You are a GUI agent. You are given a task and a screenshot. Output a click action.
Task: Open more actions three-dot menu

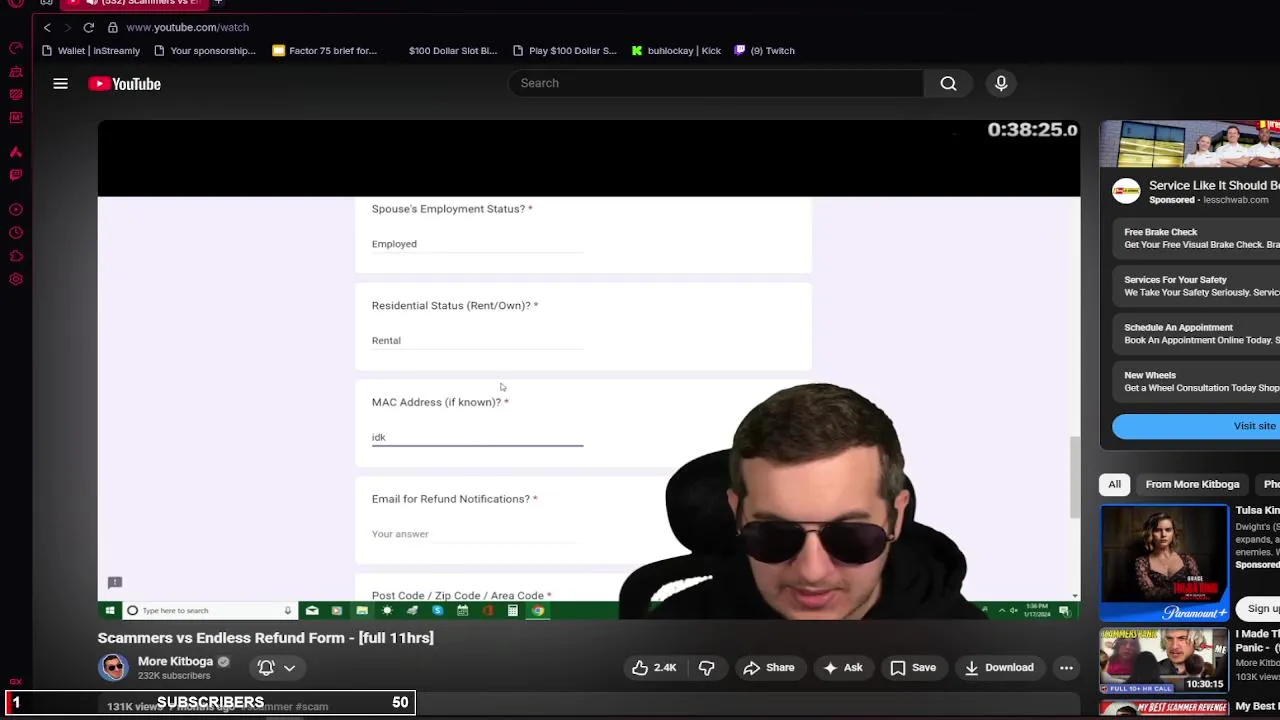(x=1066, y=667)
